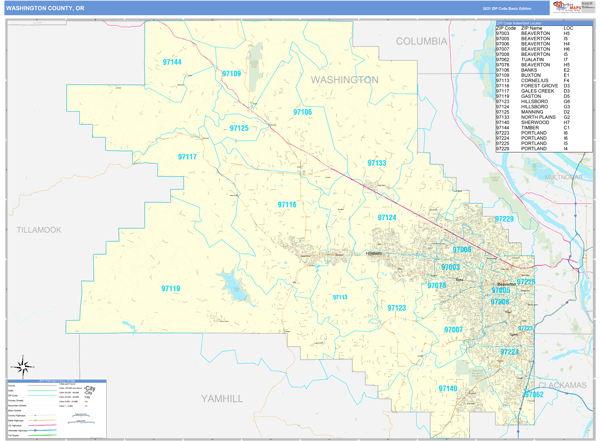
Task: Click the TILLAMOOK county label
Action: point(39,230)
